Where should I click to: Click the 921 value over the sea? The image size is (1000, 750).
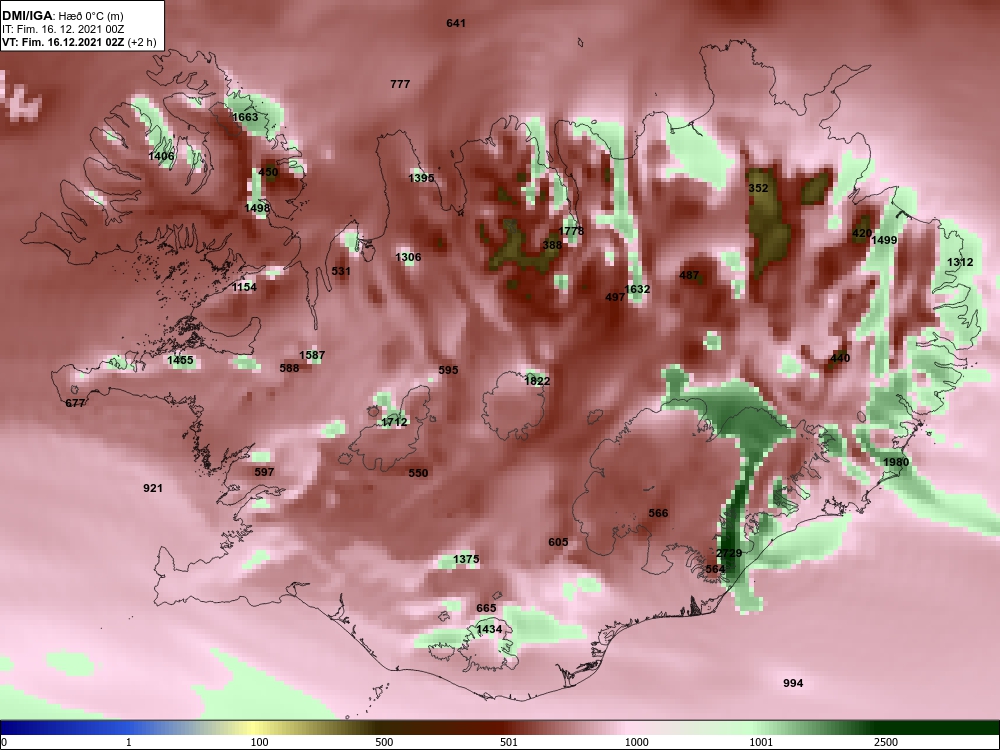(x=152, y=489)
